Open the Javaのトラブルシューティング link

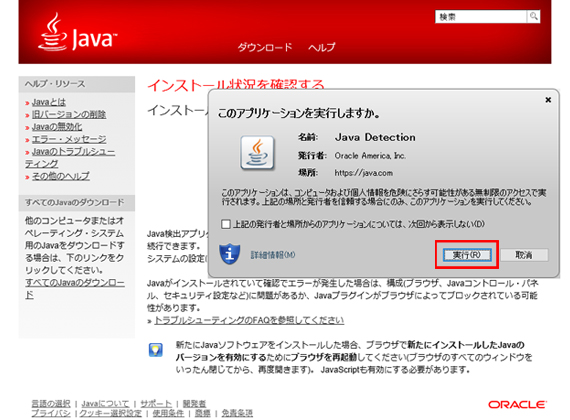pyautogui.click(x=70, y=157)
